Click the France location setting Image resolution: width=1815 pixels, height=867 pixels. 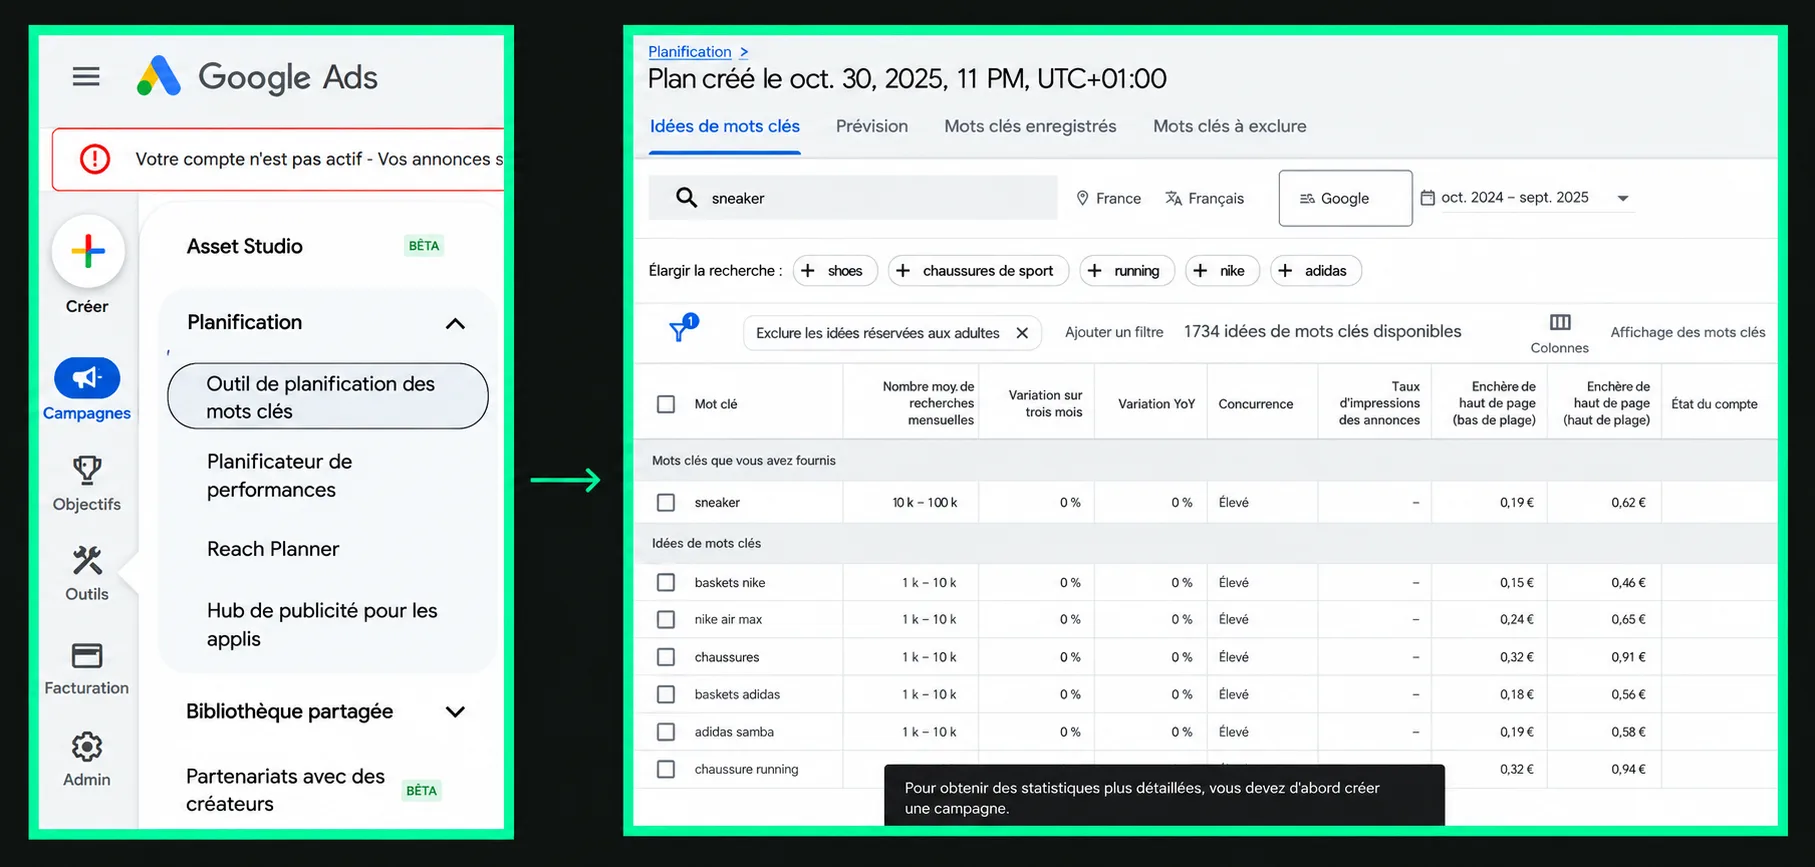click(1108, 198)
